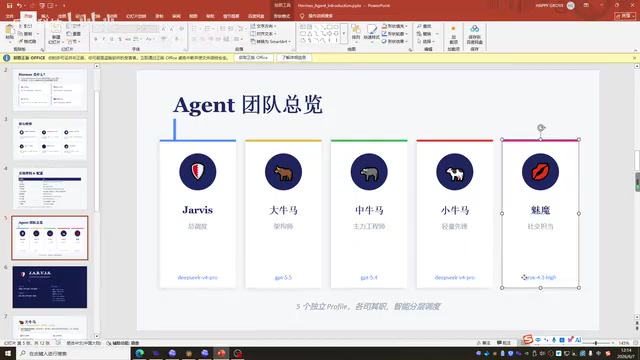Open Shape Outline (形状轮廓) dropdown

point(395,34)
